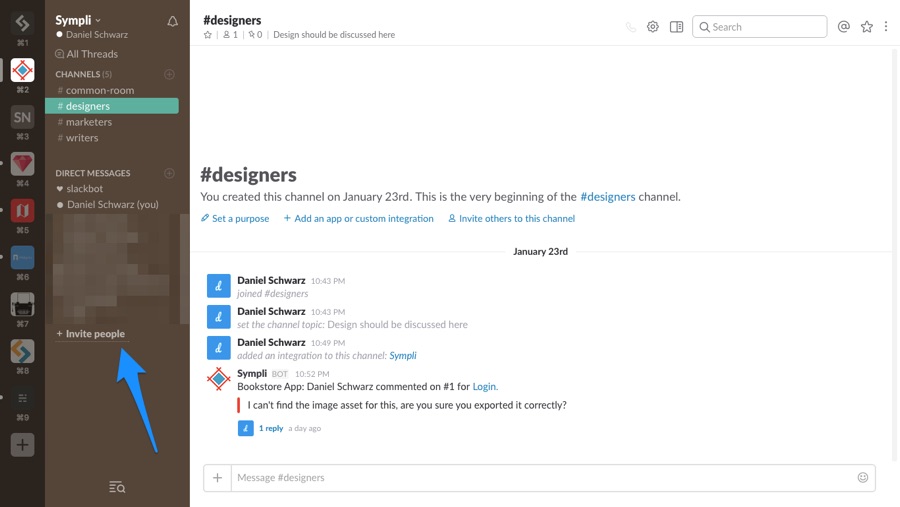Toggle the channel details pane icon

click(677, 27)
